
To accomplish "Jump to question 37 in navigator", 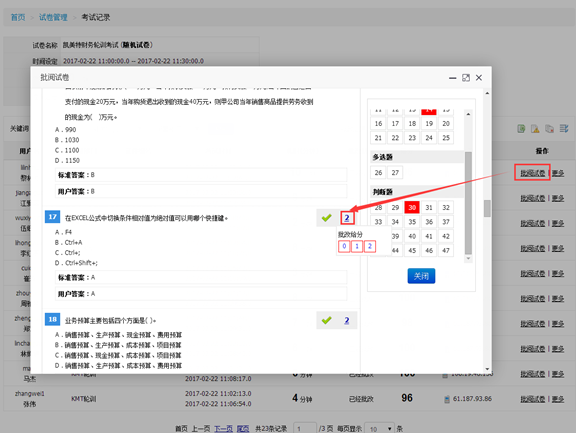I will click(x=446, y=222).
